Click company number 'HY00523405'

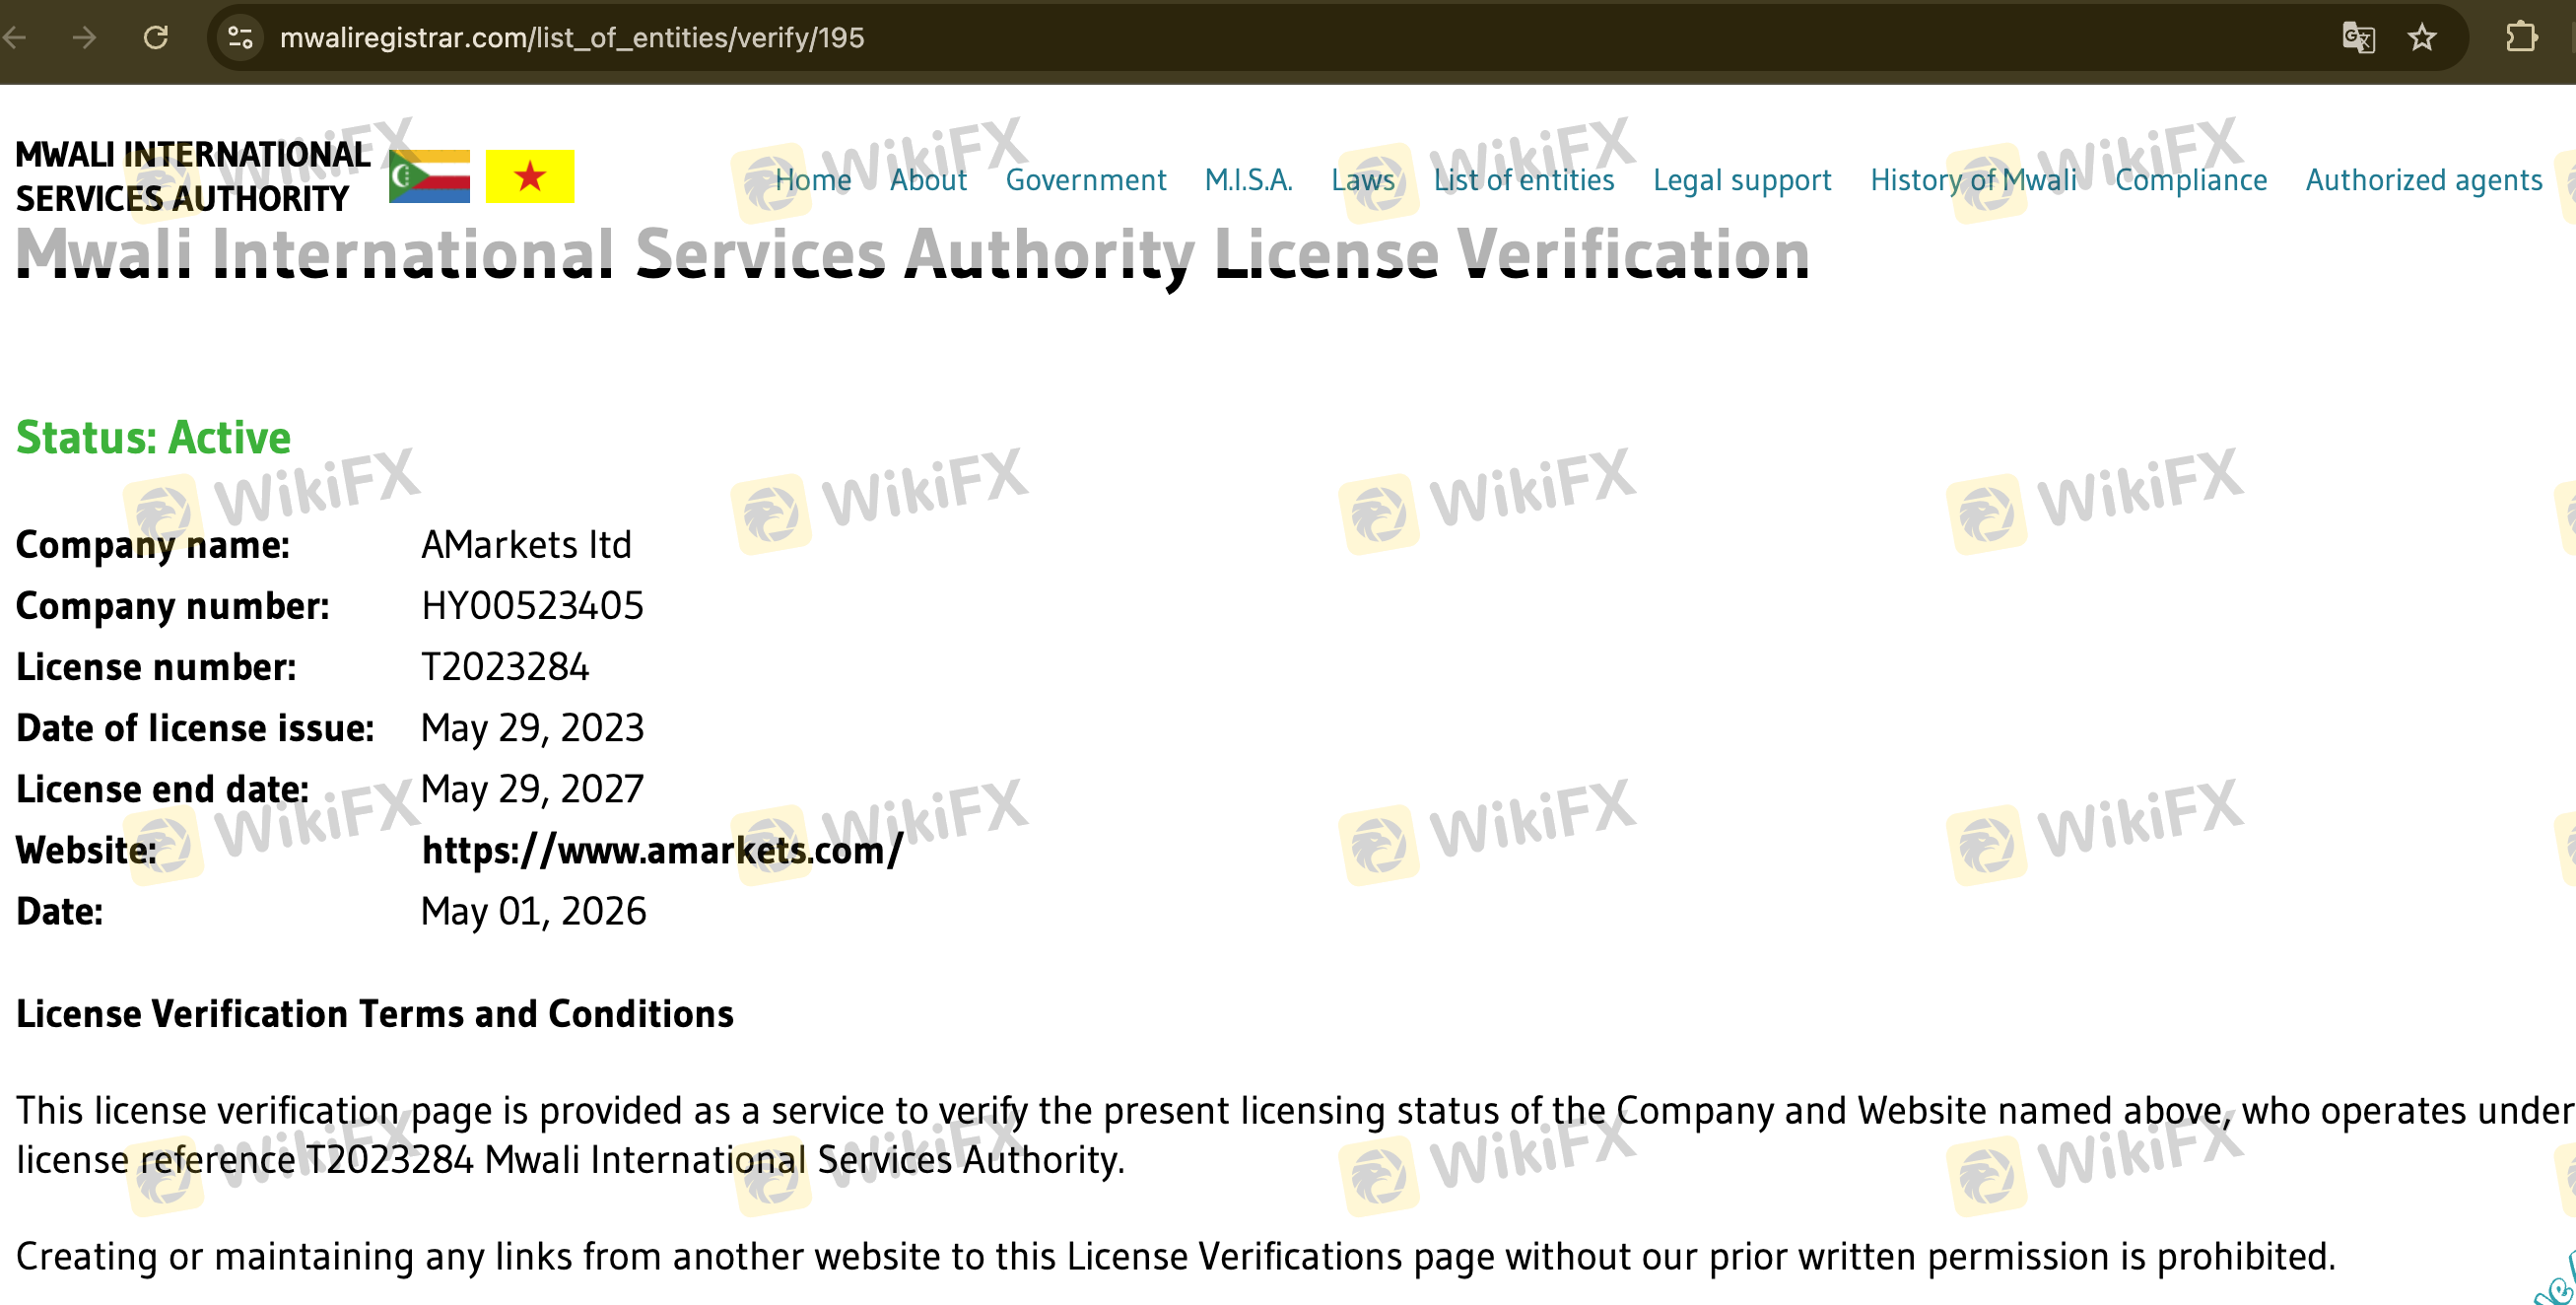click(x=532, y=606)
